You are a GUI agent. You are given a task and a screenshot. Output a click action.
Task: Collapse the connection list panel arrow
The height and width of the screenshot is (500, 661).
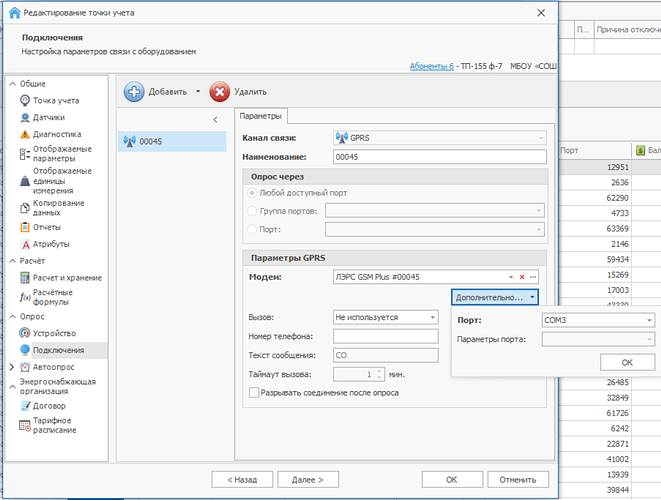(x=215, y=120)
